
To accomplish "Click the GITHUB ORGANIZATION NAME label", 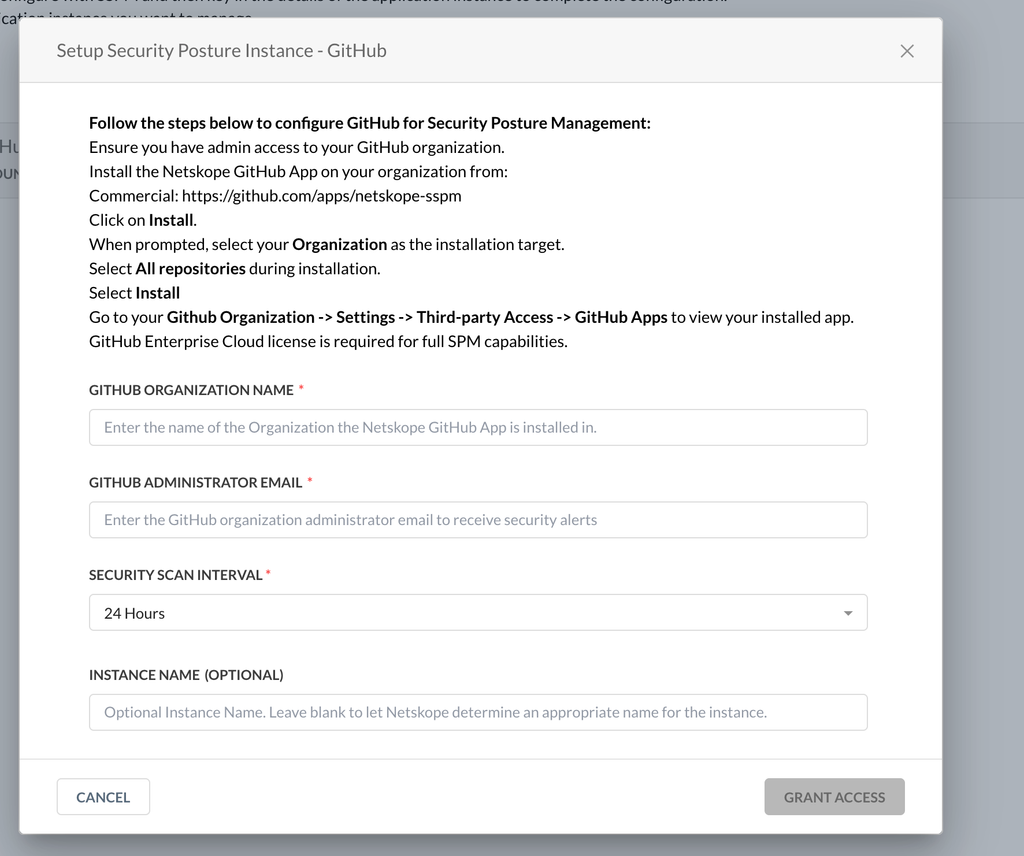I will pos(191,390).
